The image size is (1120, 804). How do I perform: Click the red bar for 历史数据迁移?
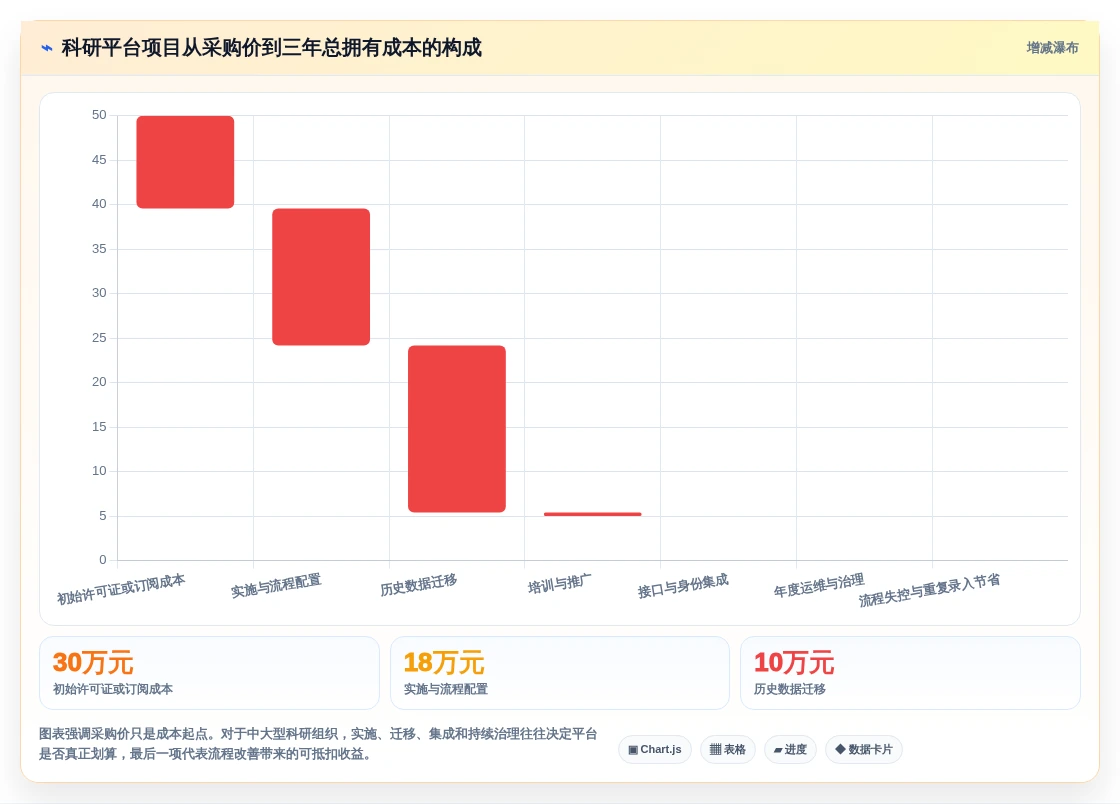point(456,428)
